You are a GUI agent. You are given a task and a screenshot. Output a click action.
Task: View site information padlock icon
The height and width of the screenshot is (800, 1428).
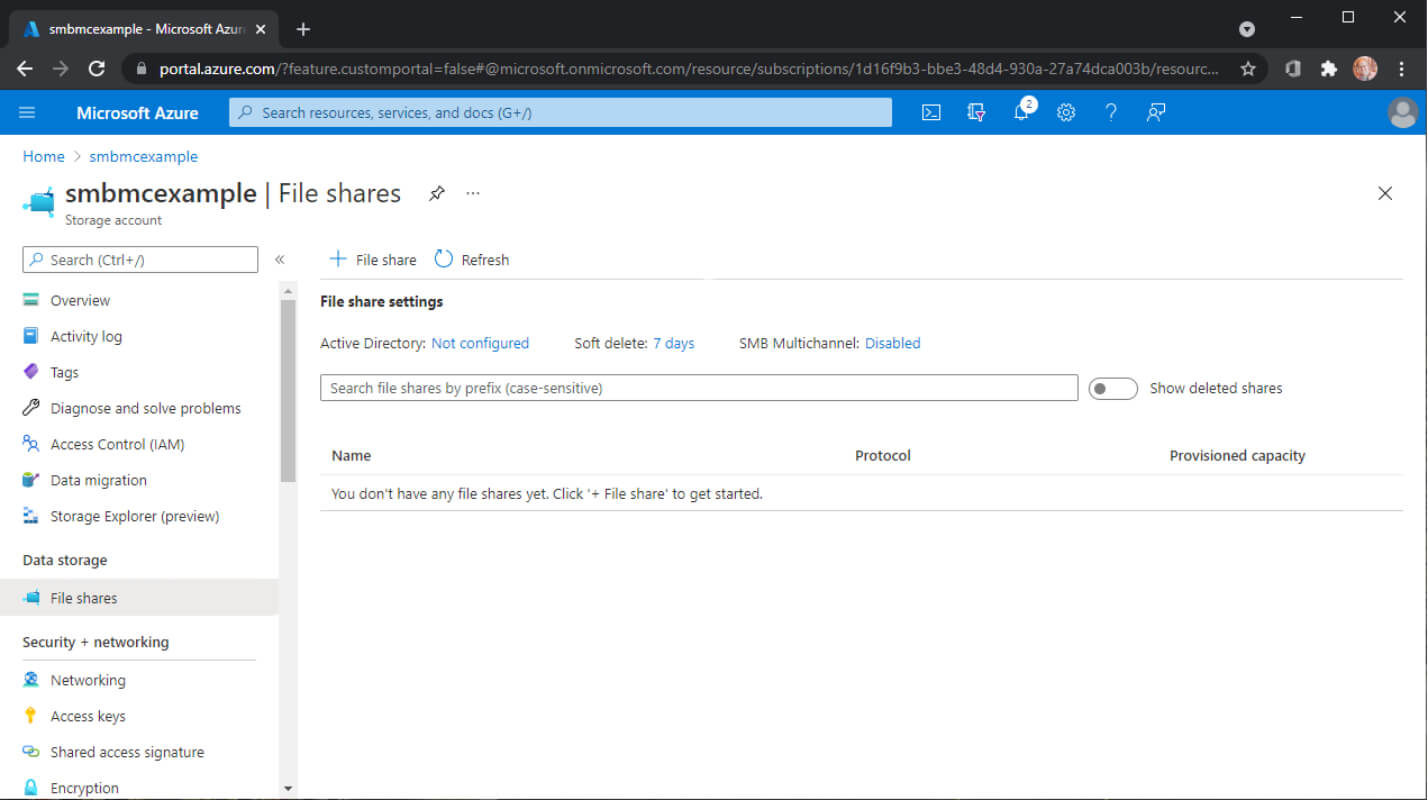[140, 69]
